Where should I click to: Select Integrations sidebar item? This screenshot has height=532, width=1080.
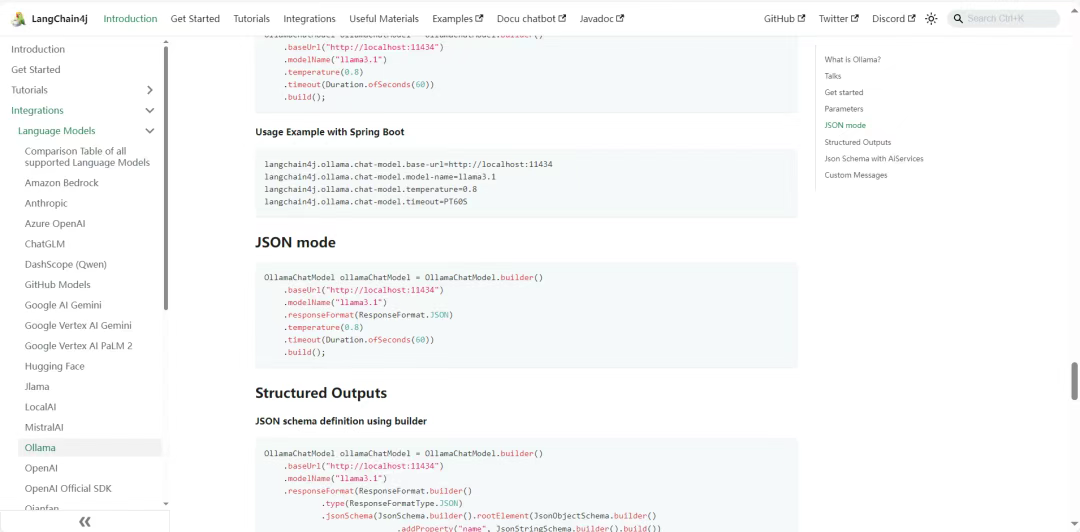tap(37, 110)
